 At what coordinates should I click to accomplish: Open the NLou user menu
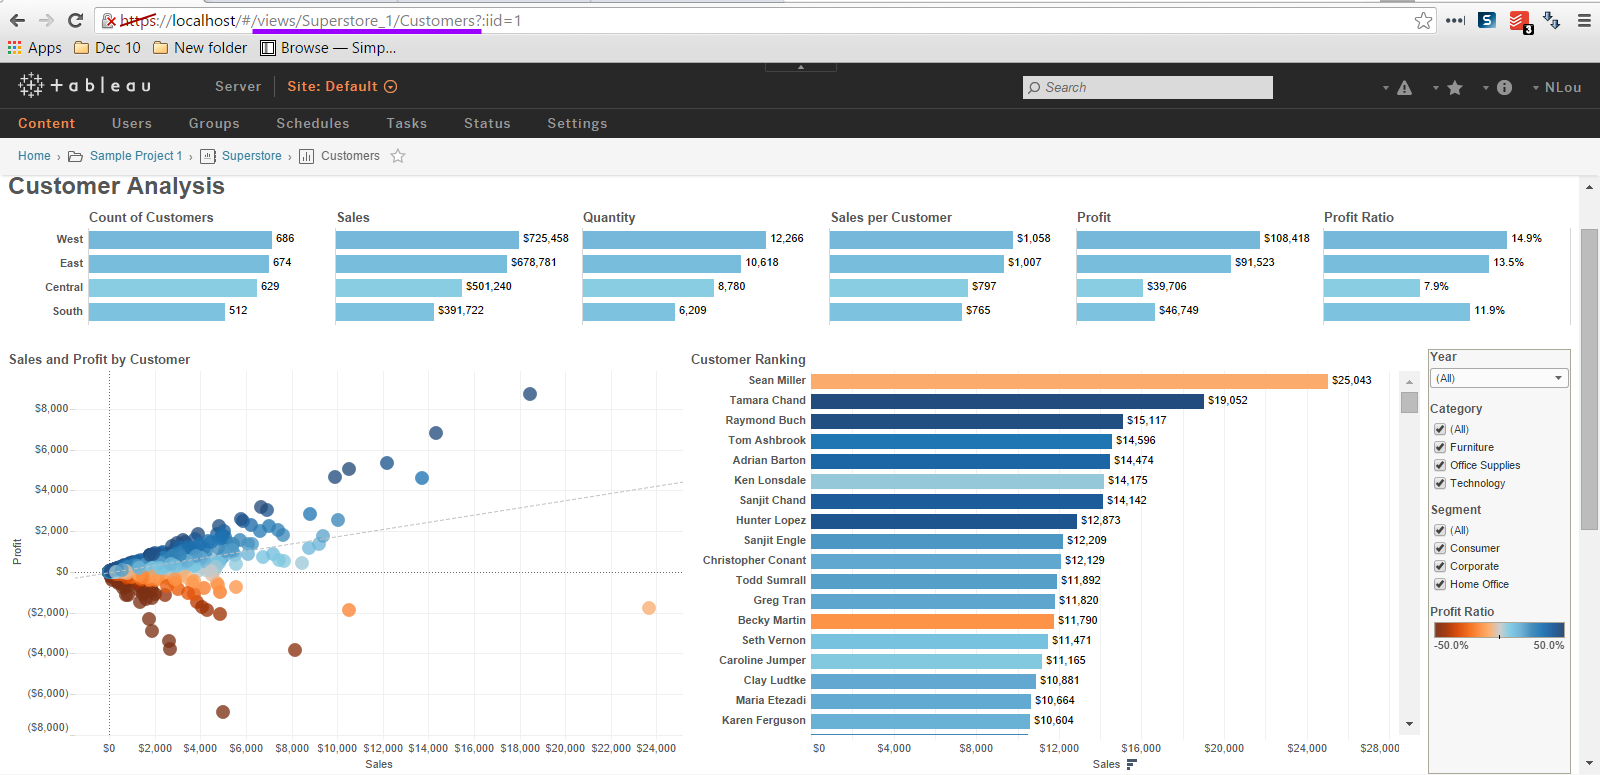click(1557, 88)
